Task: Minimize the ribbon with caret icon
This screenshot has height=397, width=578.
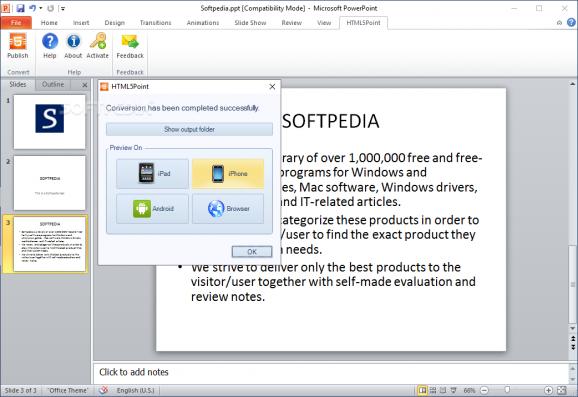Action: 559,23
